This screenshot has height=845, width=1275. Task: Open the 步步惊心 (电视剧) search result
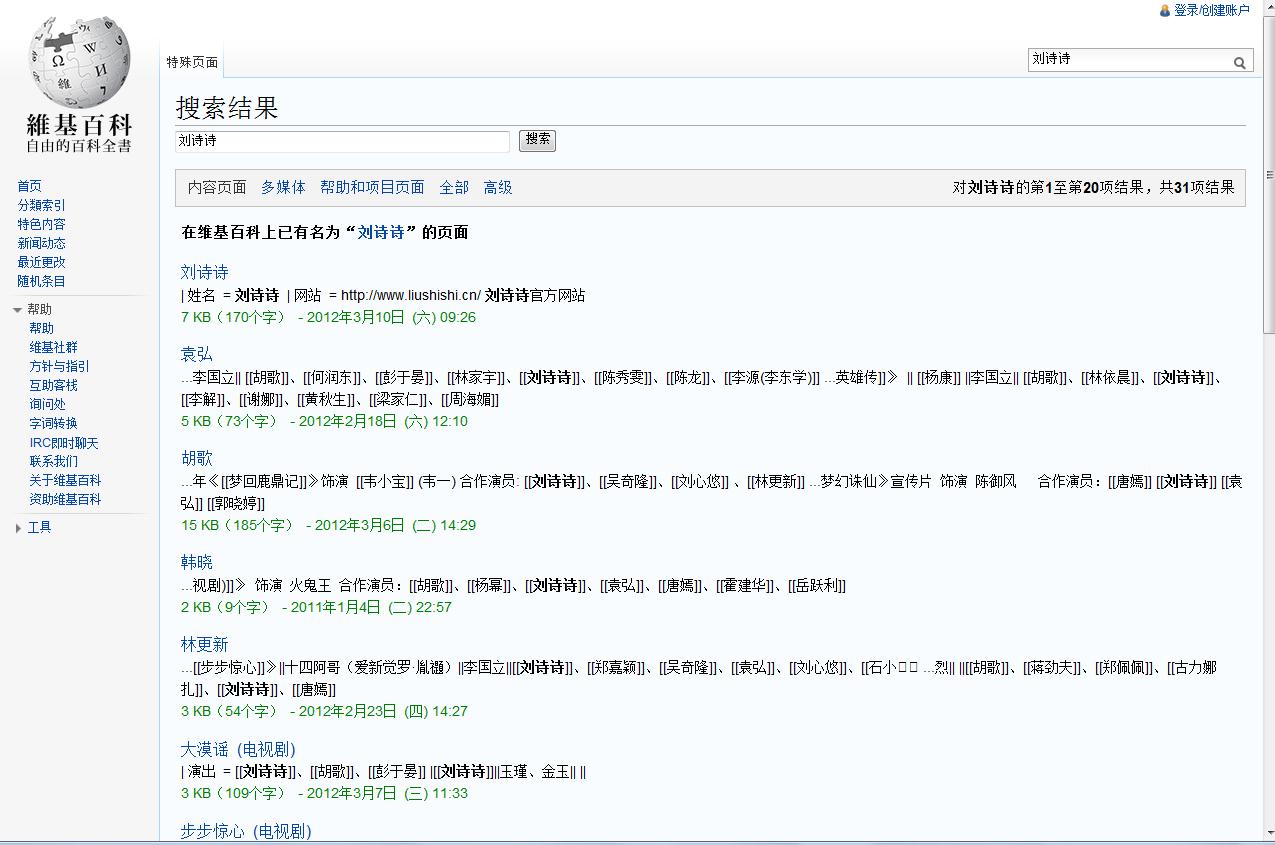tap(246, 831)
